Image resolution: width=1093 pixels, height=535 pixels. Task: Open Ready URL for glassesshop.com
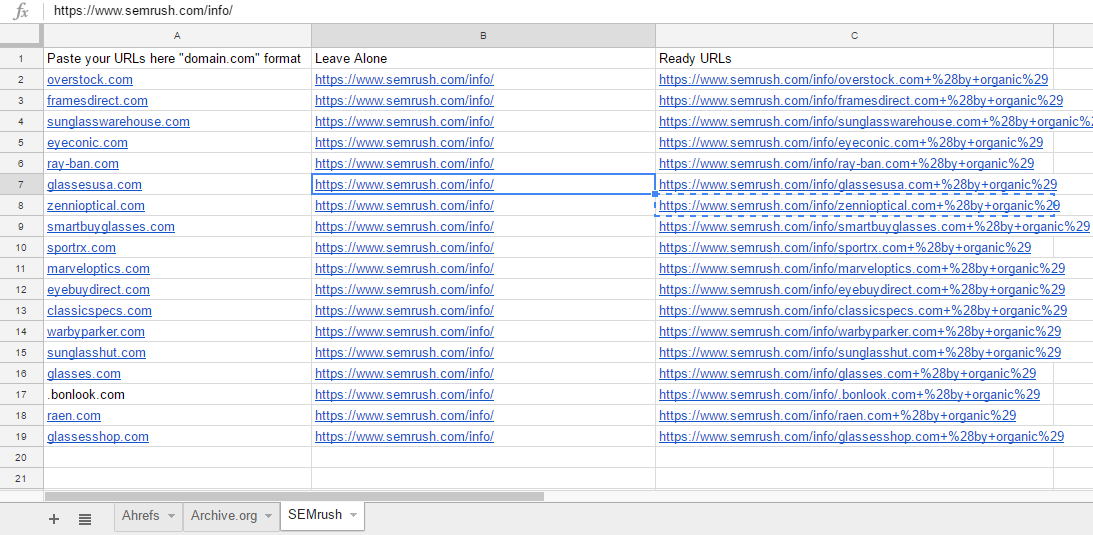pyautogui.click(x=862, y=436)
